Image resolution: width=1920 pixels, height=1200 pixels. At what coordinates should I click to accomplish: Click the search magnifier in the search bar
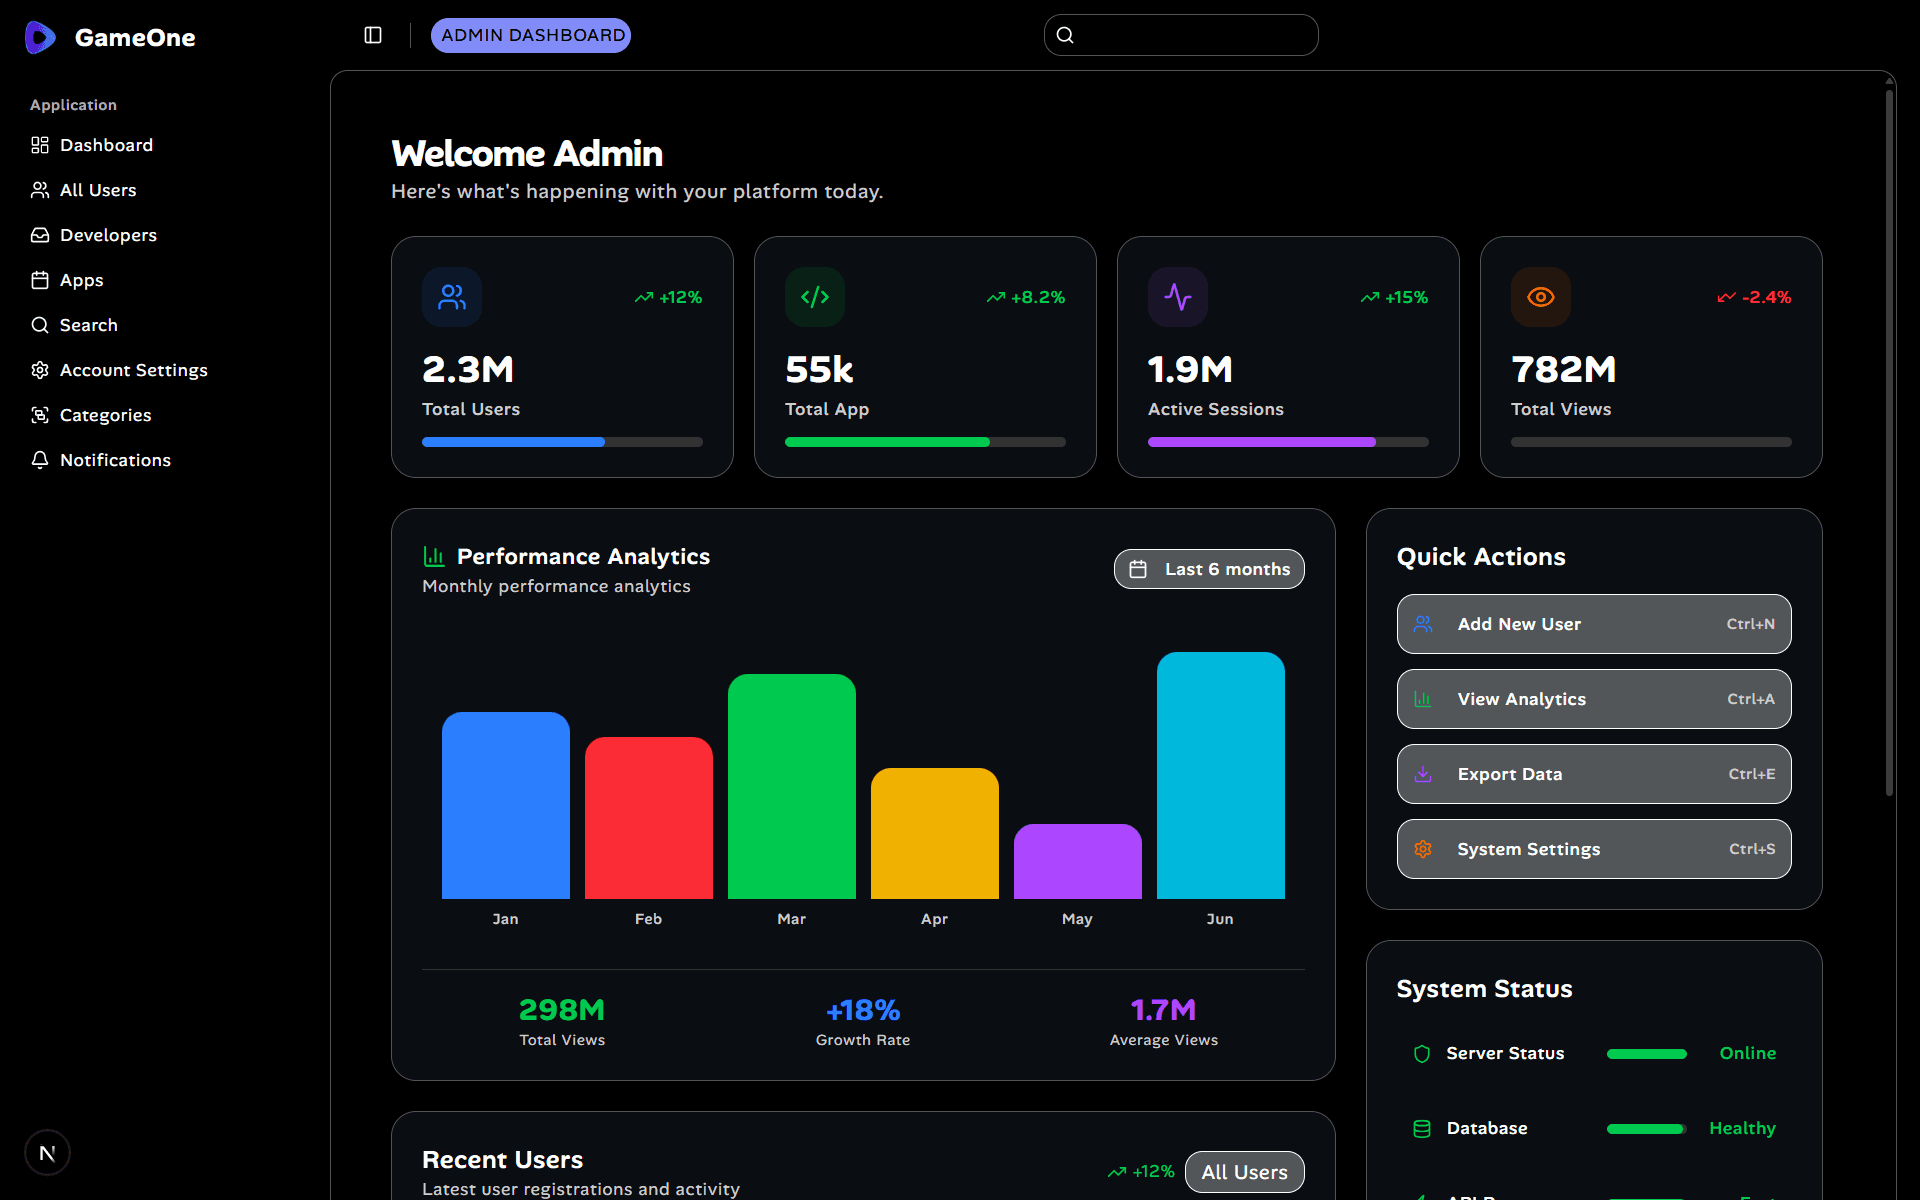1064,34
